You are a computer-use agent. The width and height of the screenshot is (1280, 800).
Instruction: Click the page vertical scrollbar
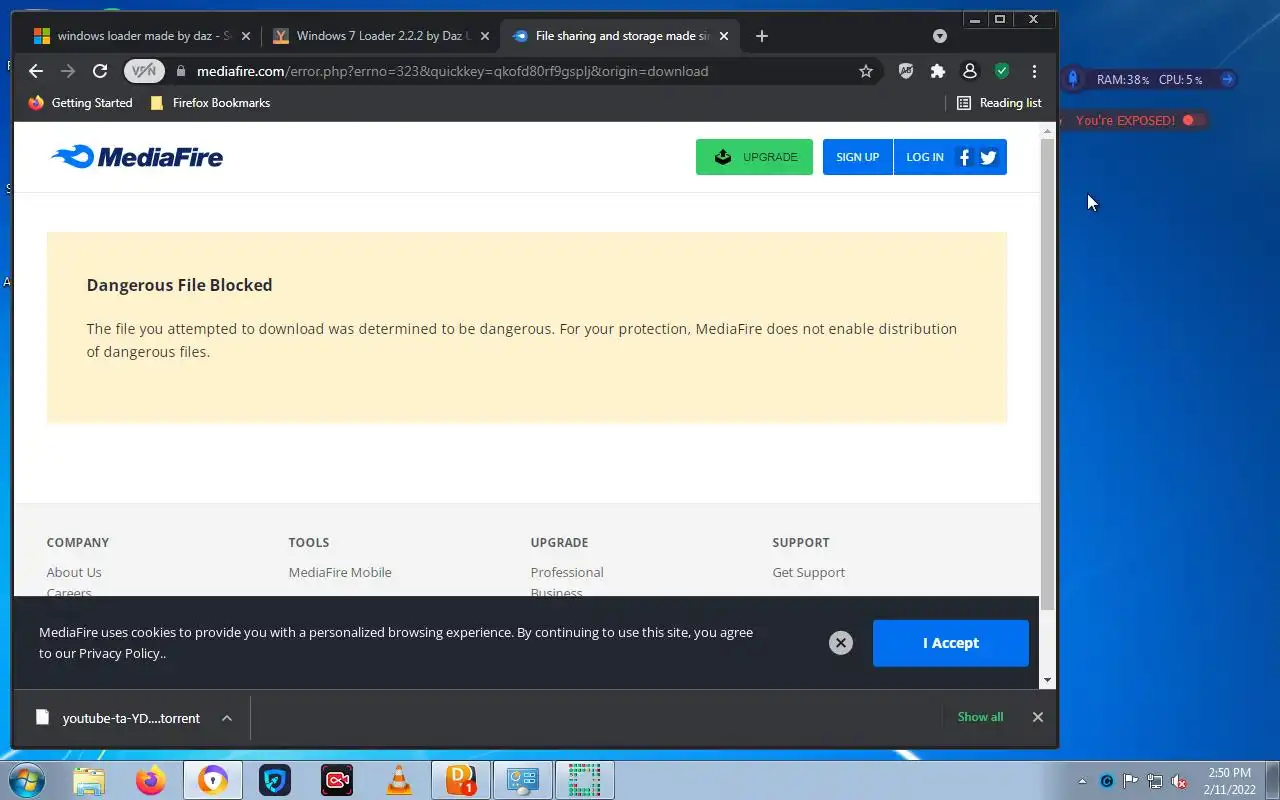(1047, 375)
